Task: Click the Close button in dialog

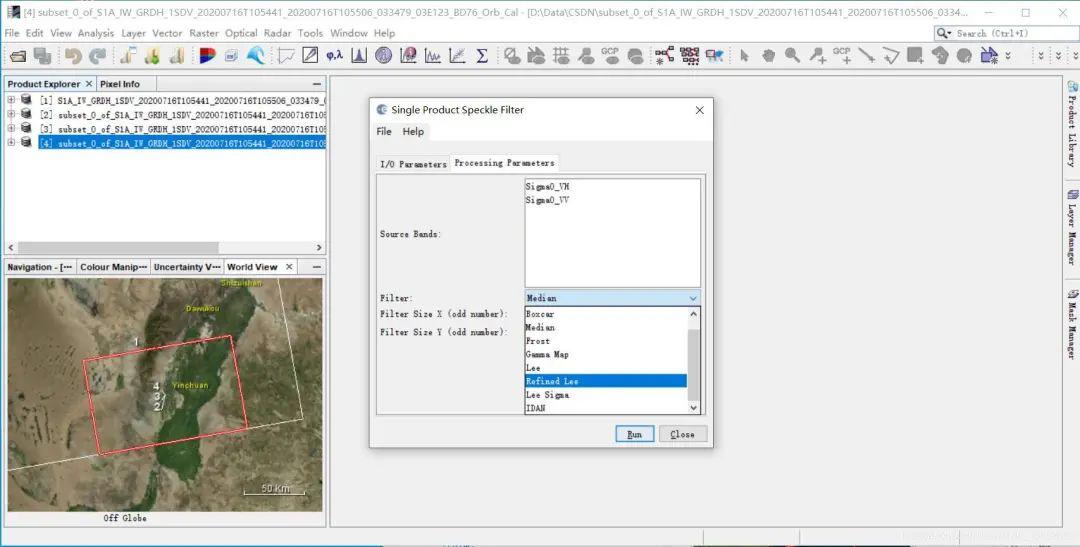Action: pos(682,434)
